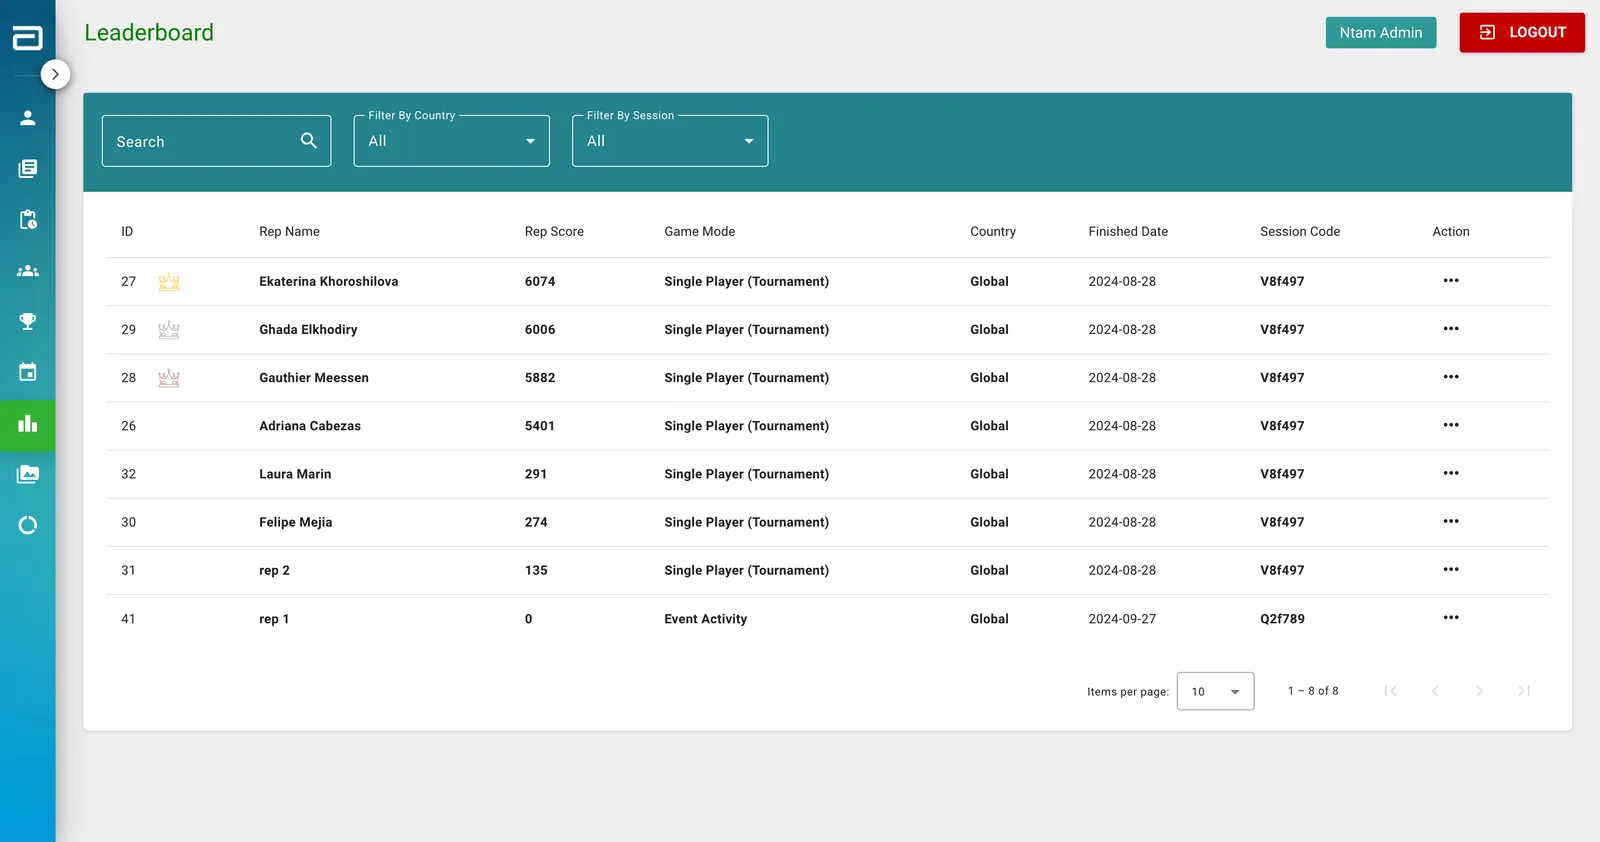Image resolution: width=1600 pixels, height=842 pixels.
Task: Click the Country column header
Action: coord(992,231)
